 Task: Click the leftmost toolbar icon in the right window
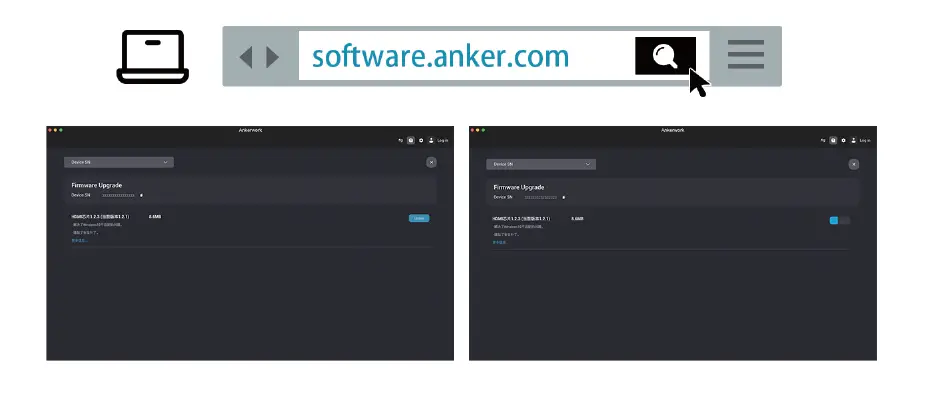[823, 141]
